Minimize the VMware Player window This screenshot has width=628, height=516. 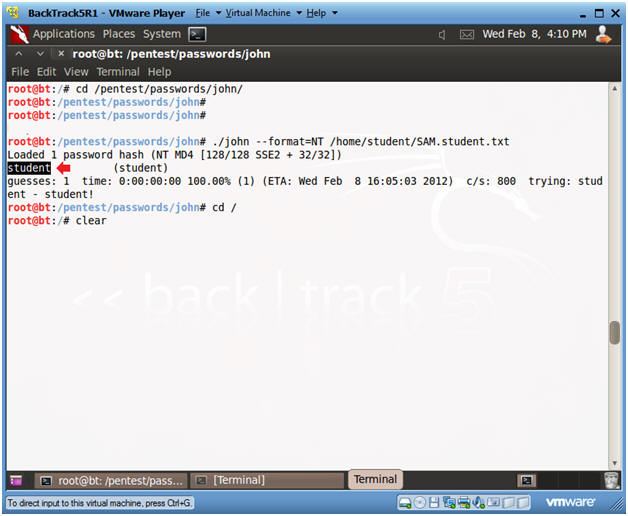pyautogui.click(x=583, y=14)
